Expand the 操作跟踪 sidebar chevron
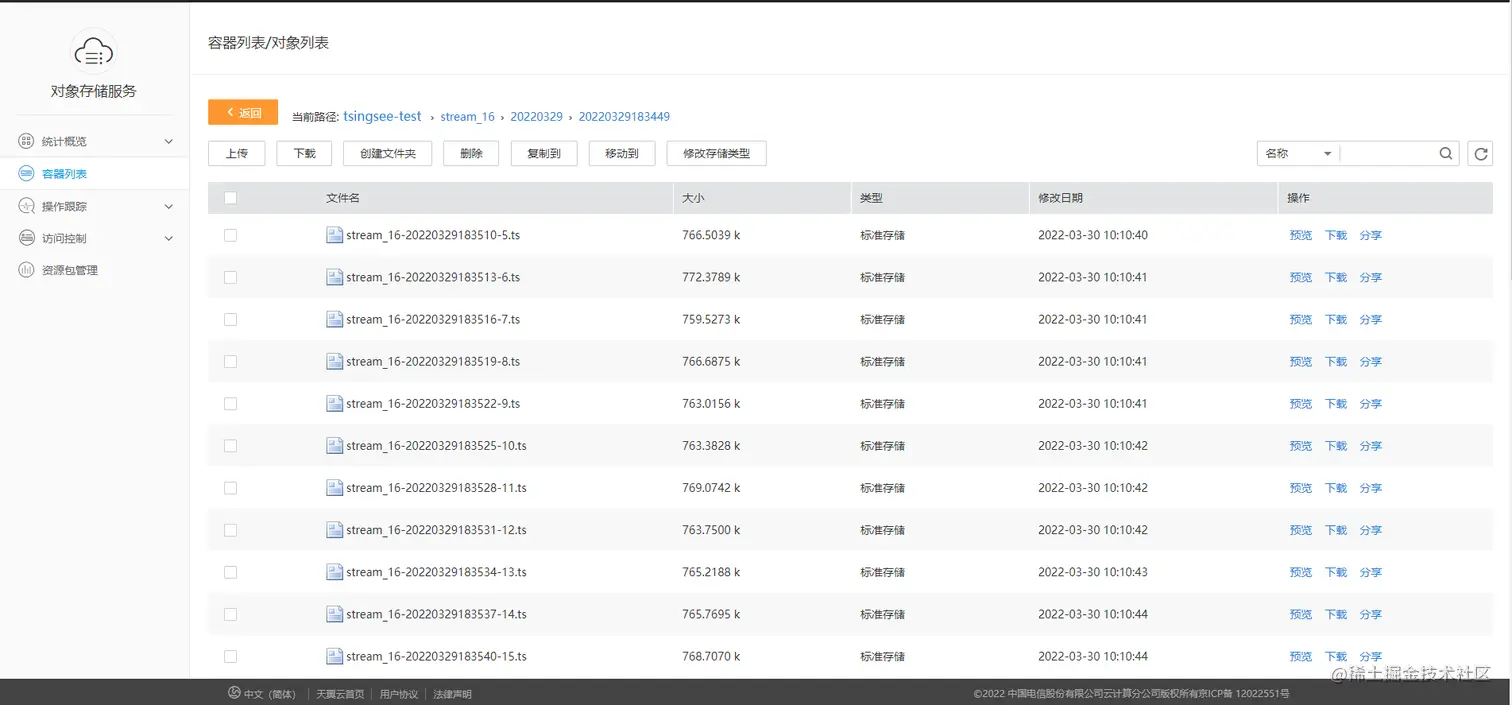1512x705 pixels. pos(168,206)
